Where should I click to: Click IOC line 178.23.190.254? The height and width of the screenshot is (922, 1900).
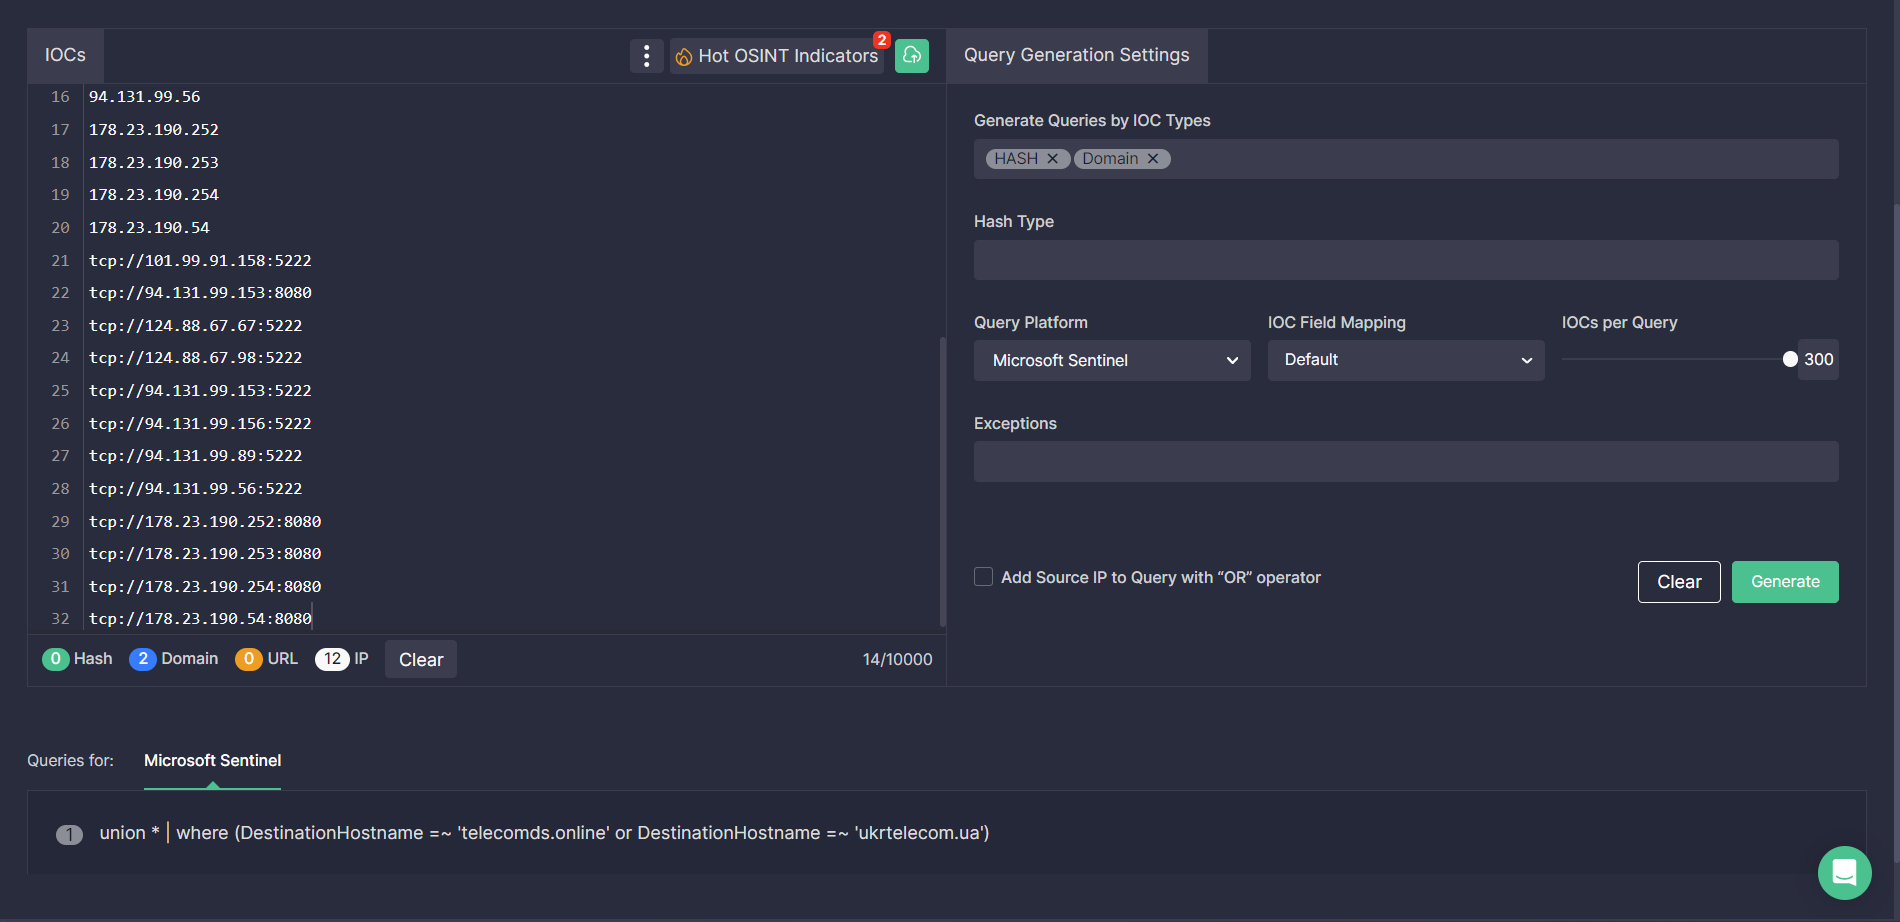click(154, 195)
